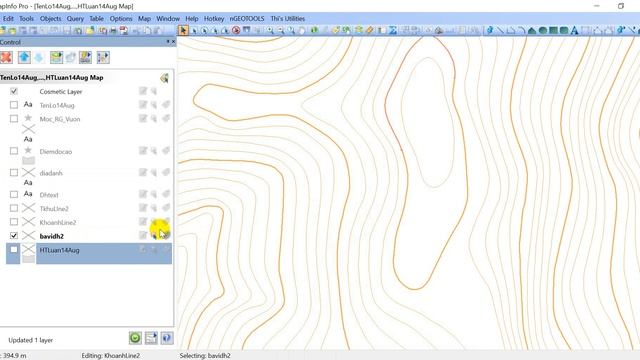Click the Print icon in main toolbar
Image resolution: width=640 pixels, height=360 pixels.
113,30
